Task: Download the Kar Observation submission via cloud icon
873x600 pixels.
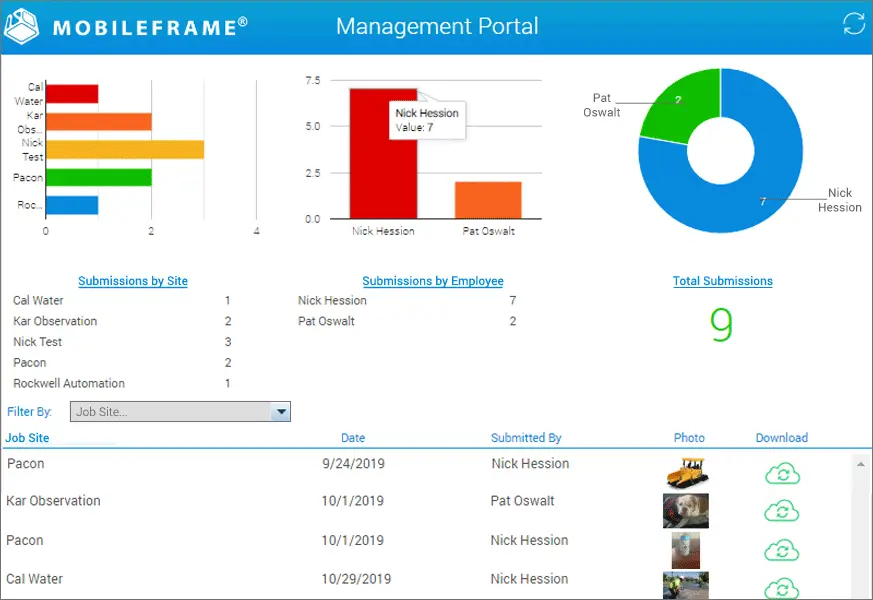Action: (782, 510)
